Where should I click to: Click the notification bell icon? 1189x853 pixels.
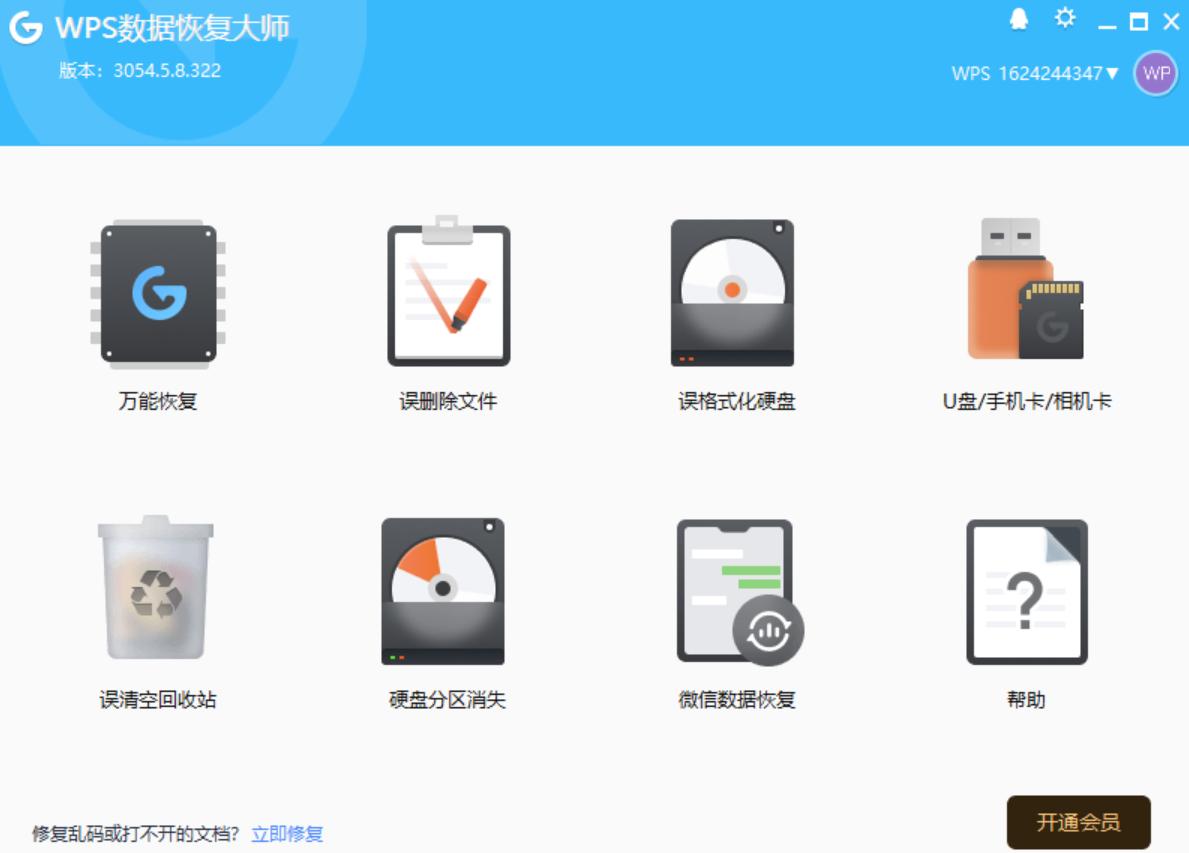[x=1019, y=19]
